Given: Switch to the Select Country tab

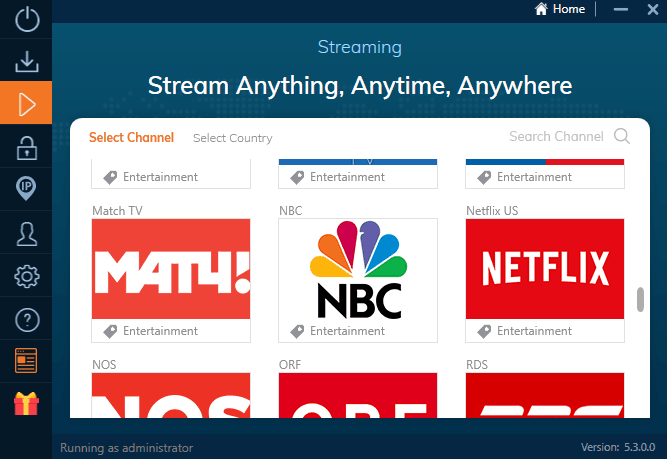Looking at the screenshot, I should coord(232,138).
